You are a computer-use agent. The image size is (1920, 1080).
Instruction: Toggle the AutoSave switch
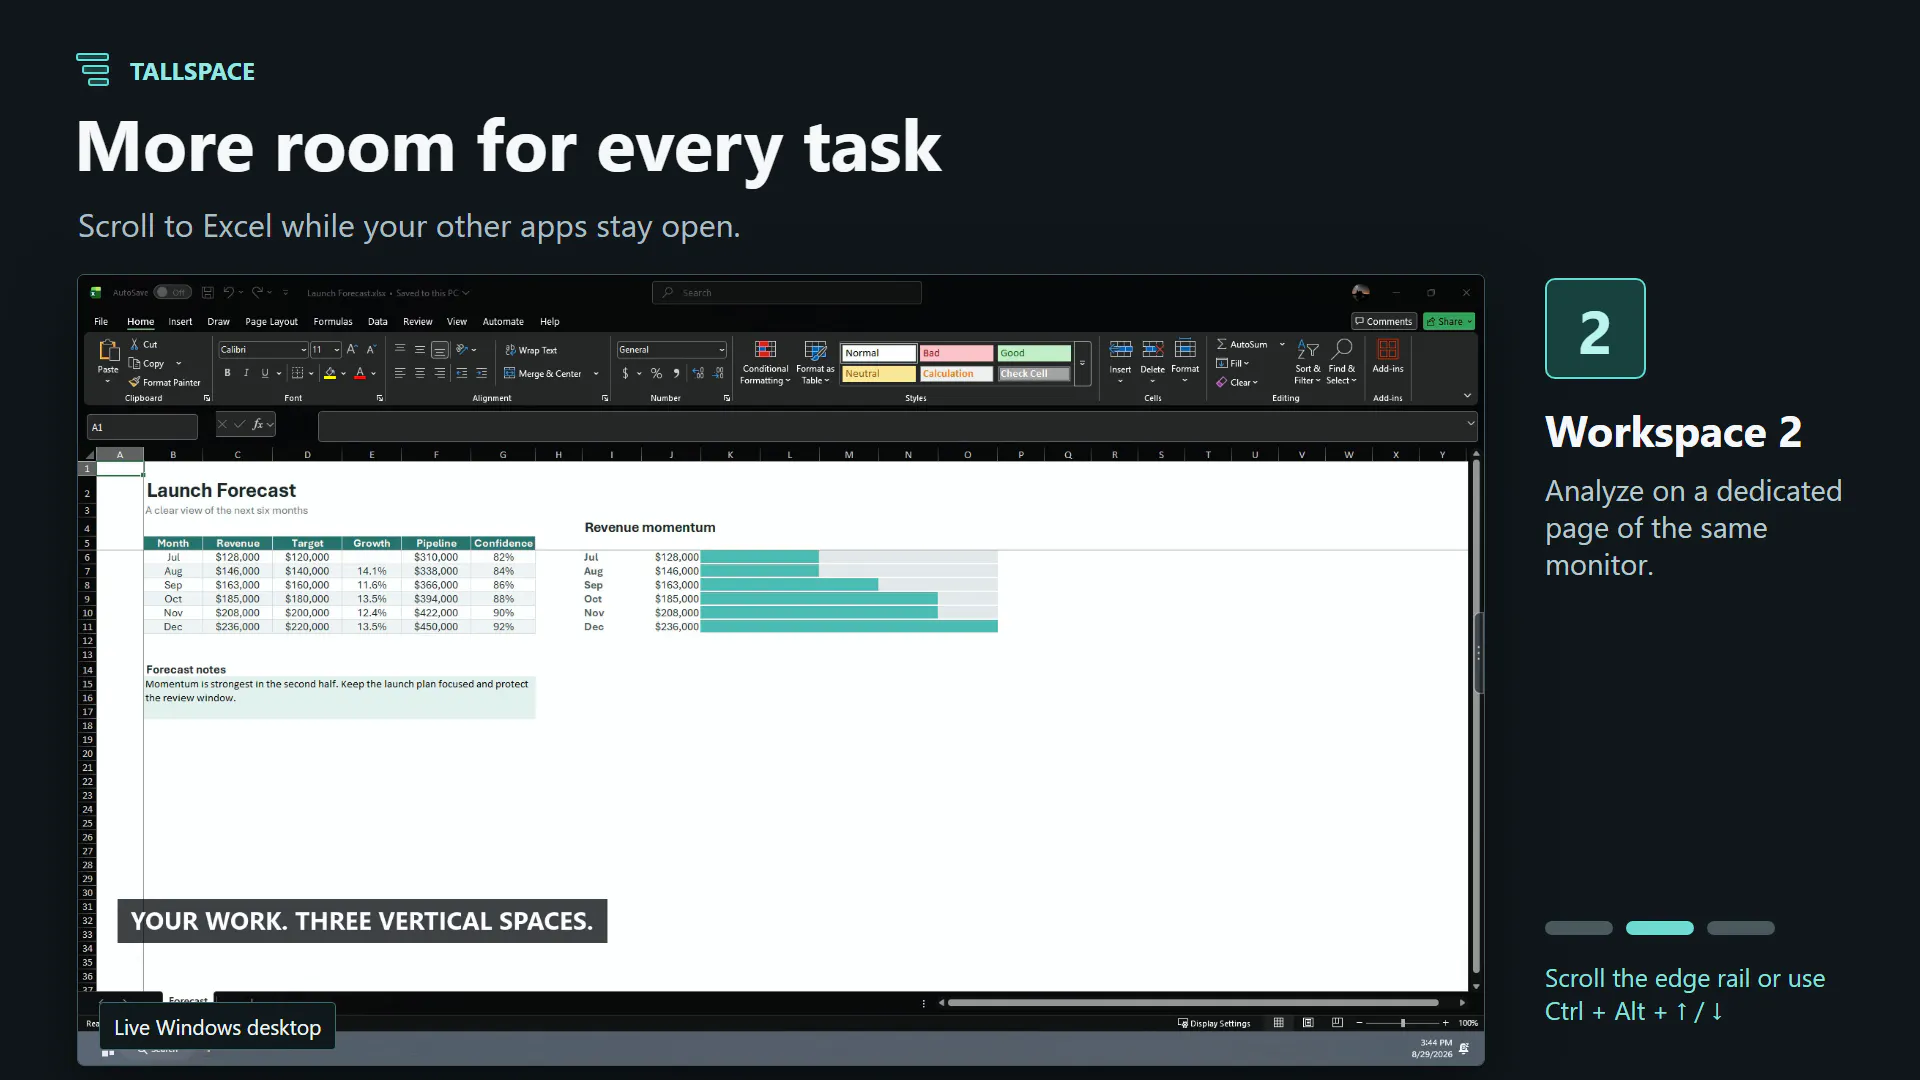(x=173, y=293)
